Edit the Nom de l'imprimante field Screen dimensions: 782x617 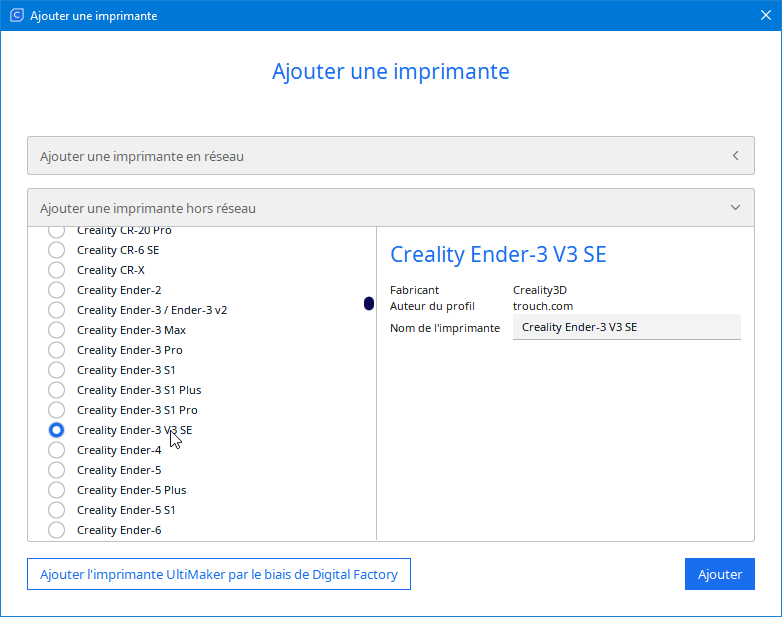click(x=626, y=327)
